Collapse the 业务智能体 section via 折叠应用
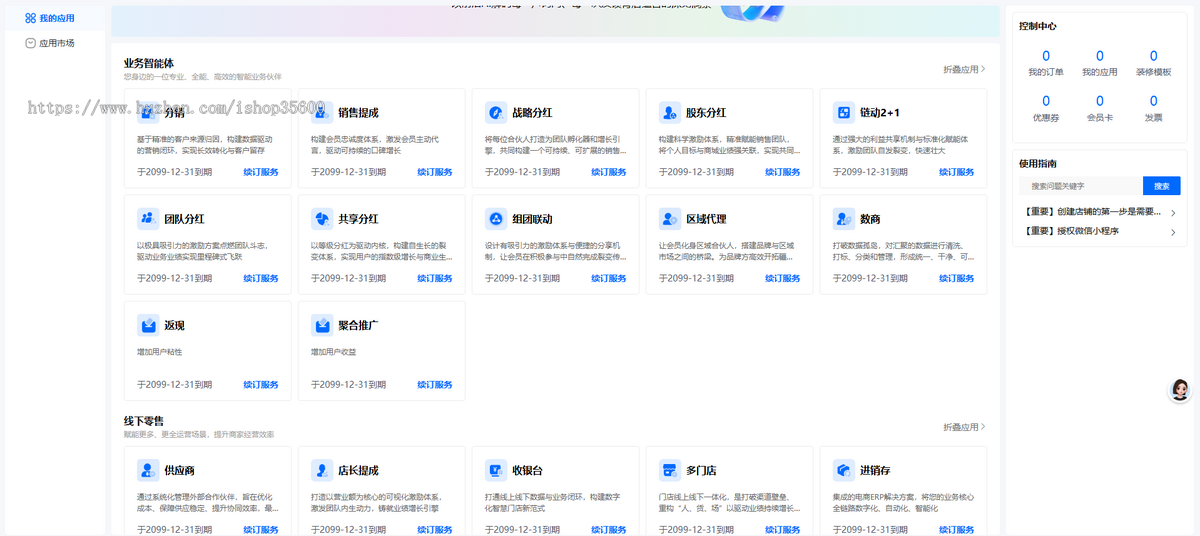 pos(964,69)
